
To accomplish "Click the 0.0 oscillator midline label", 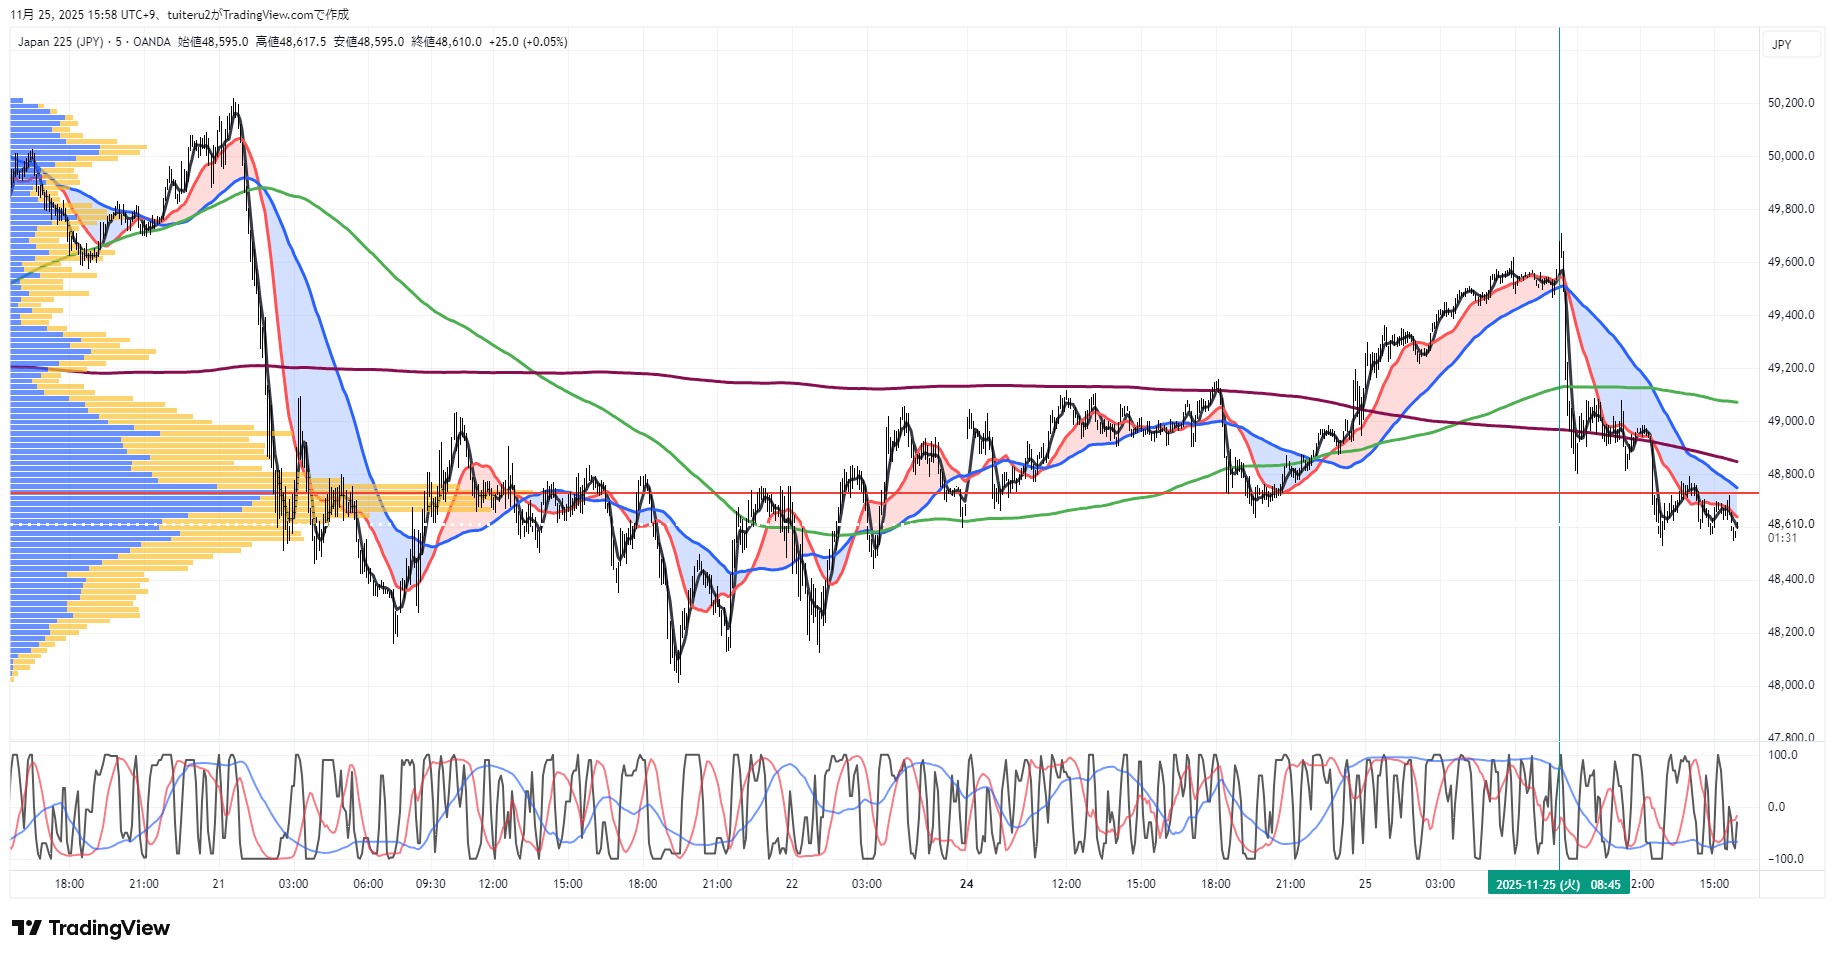I will click(1776, 807).
